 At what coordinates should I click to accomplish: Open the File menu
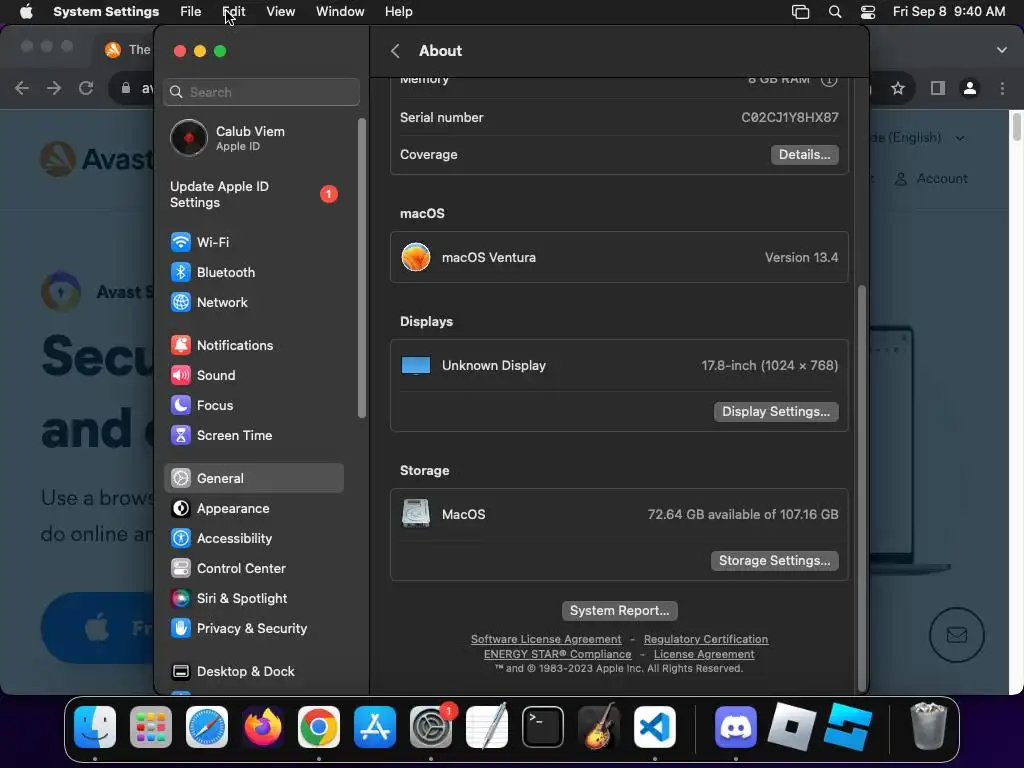point(191,12)
